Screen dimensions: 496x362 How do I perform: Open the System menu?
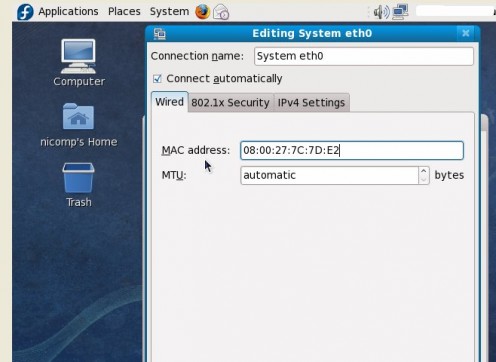coord(169,11)
